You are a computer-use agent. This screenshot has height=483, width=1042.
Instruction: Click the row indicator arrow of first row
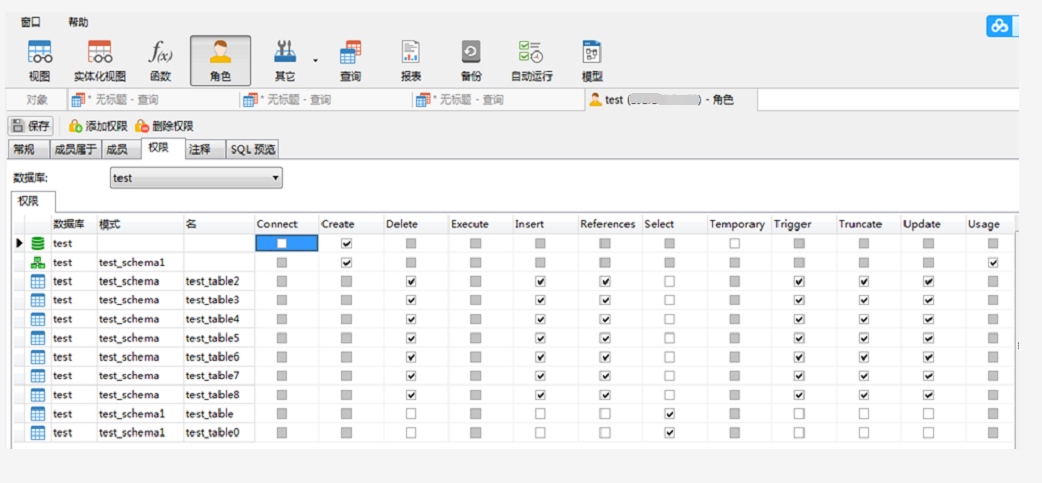coord(20,243)
